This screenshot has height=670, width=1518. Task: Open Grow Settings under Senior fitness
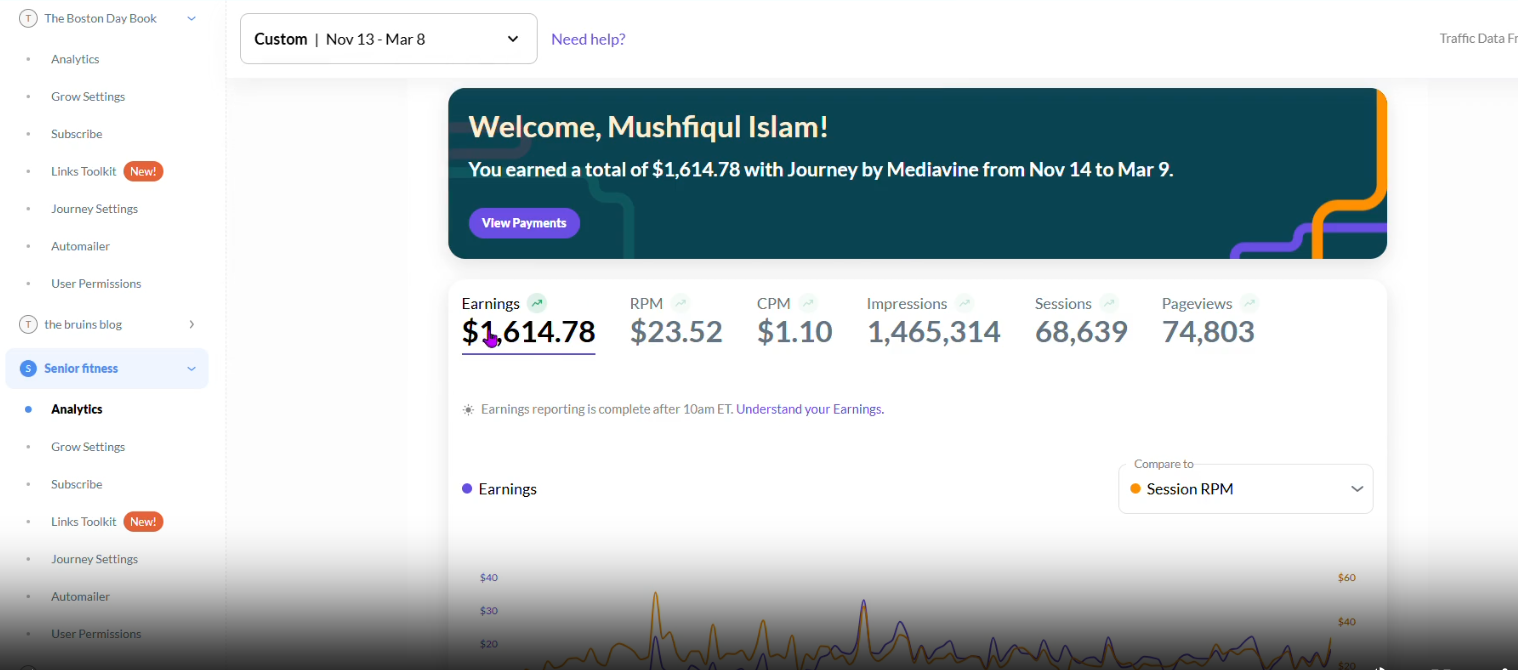(88, 447)
